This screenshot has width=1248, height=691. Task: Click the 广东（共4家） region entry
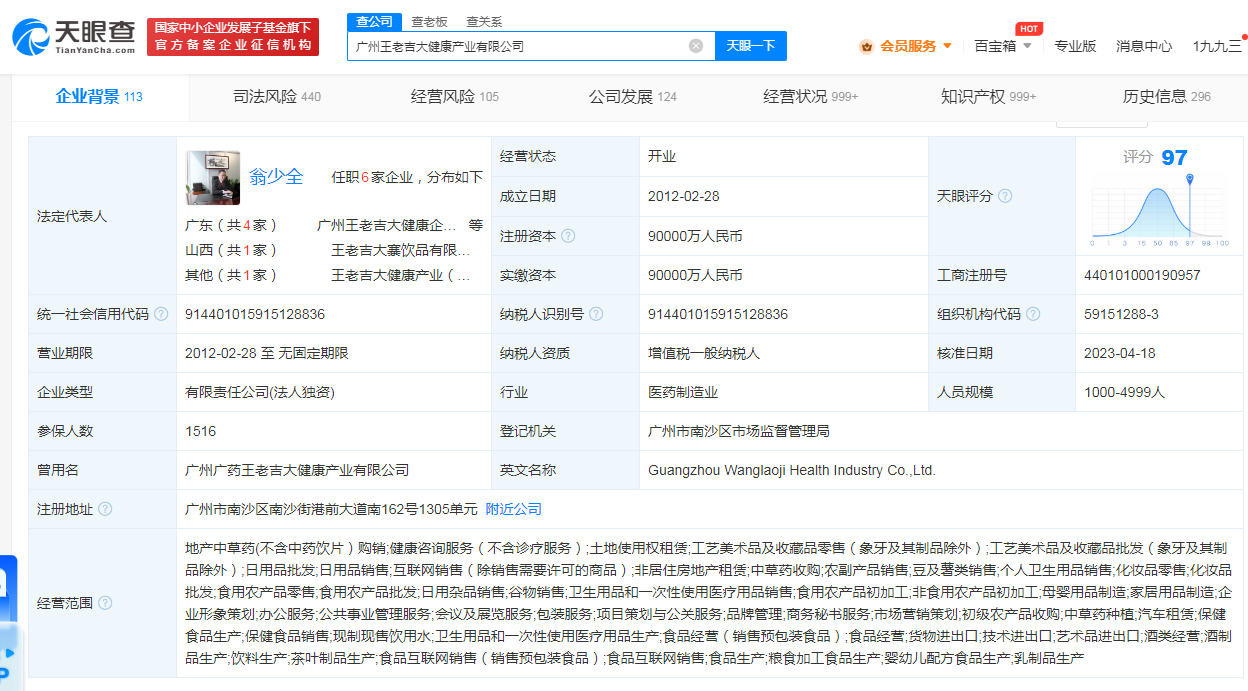pos(232,225)
